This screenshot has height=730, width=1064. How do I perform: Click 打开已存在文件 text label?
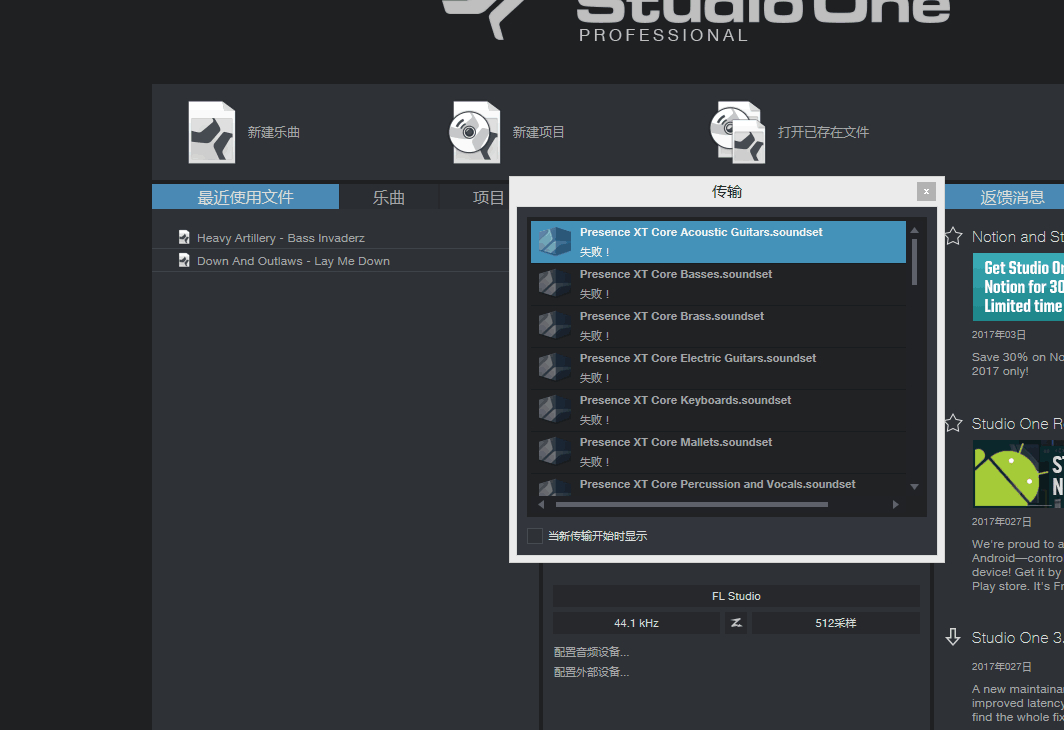click(x=823, y=132)
